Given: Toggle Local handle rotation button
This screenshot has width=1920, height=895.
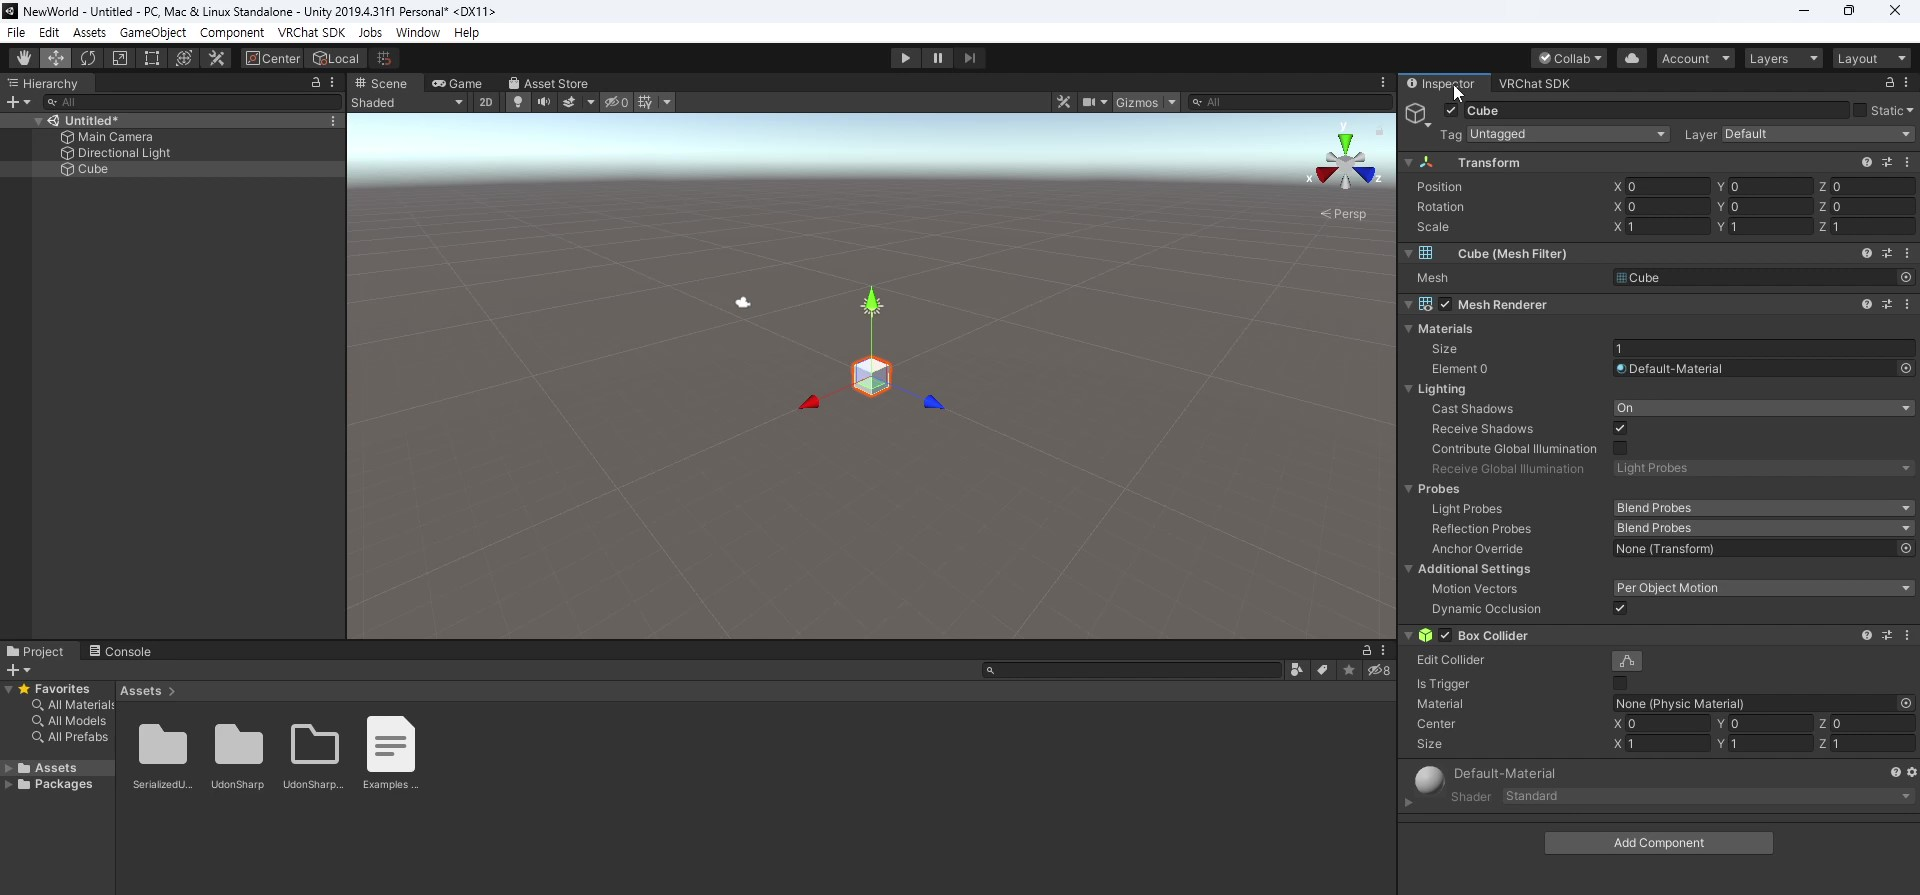Looking at the screenshot, I should pyautogui.click(x=336, y=58).
